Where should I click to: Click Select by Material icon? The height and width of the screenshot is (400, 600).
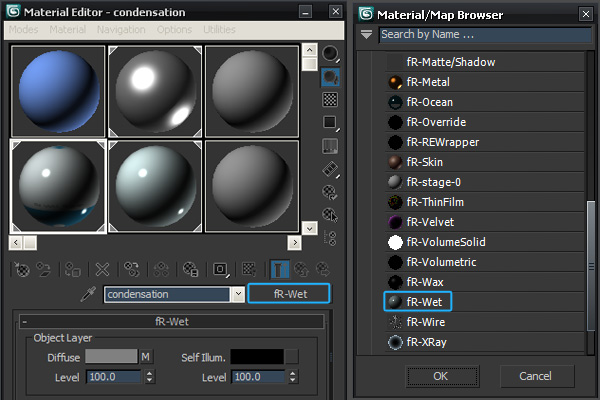coord(330,215)
